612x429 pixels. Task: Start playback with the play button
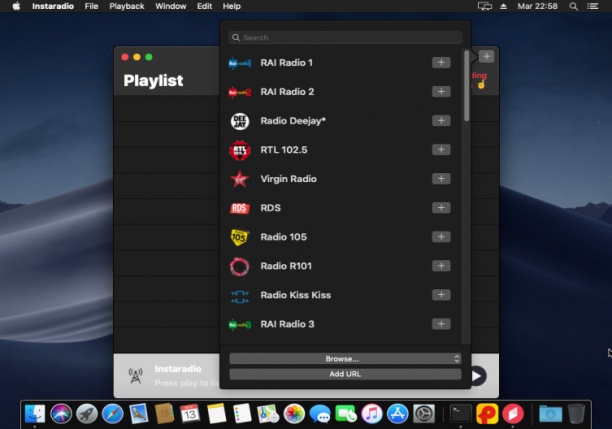pyautogui.click(x=477, y=376)
